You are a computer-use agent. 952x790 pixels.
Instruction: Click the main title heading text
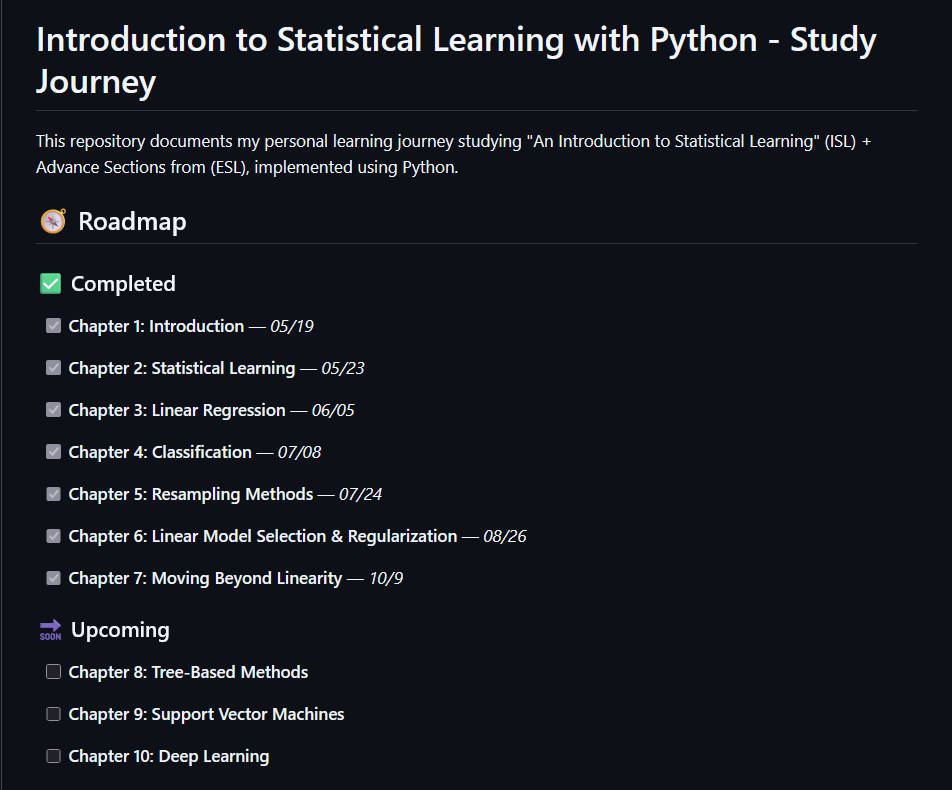pos(456,60)
